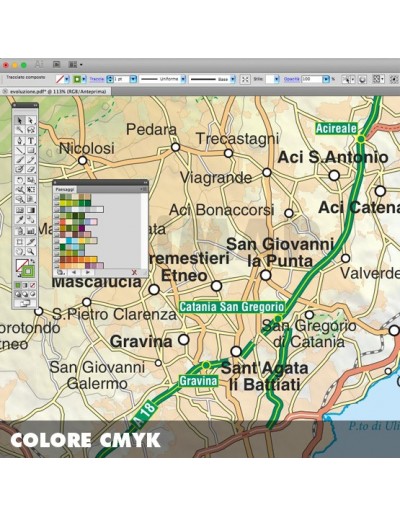Select the black arrow Selection tool
400x517 pixels.
click(x=20, y=120)
